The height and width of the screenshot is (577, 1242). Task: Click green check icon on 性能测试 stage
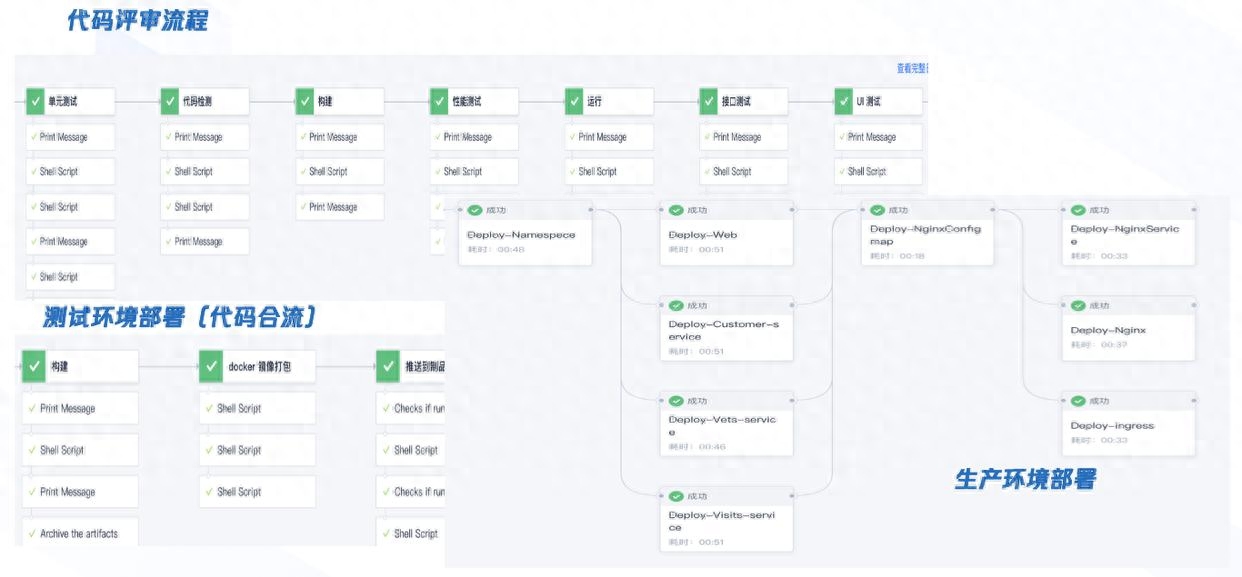click(x=439, y=101)
